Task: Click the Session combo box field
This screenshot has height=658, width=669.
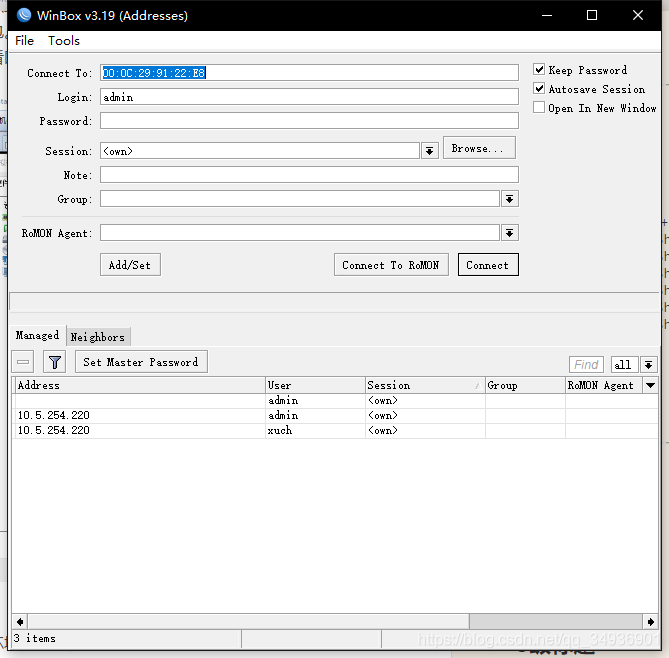Action: pyautogui.click(x=260, y=151)
